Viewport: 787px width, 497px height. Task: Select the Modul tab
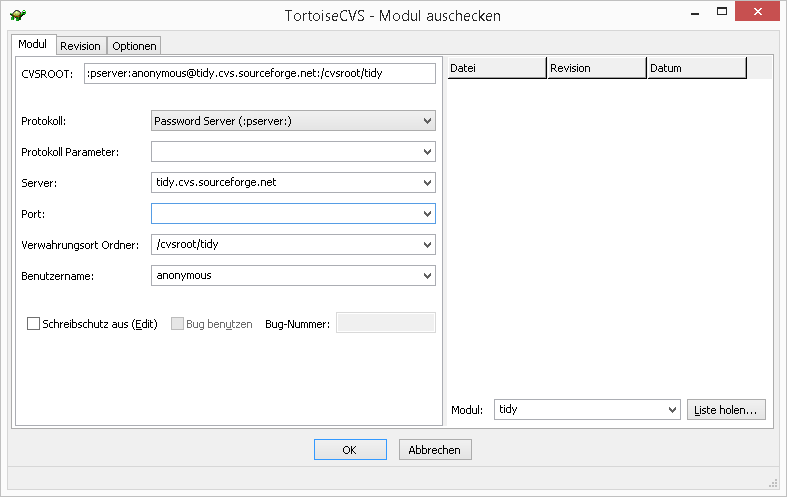coord(32,45)
